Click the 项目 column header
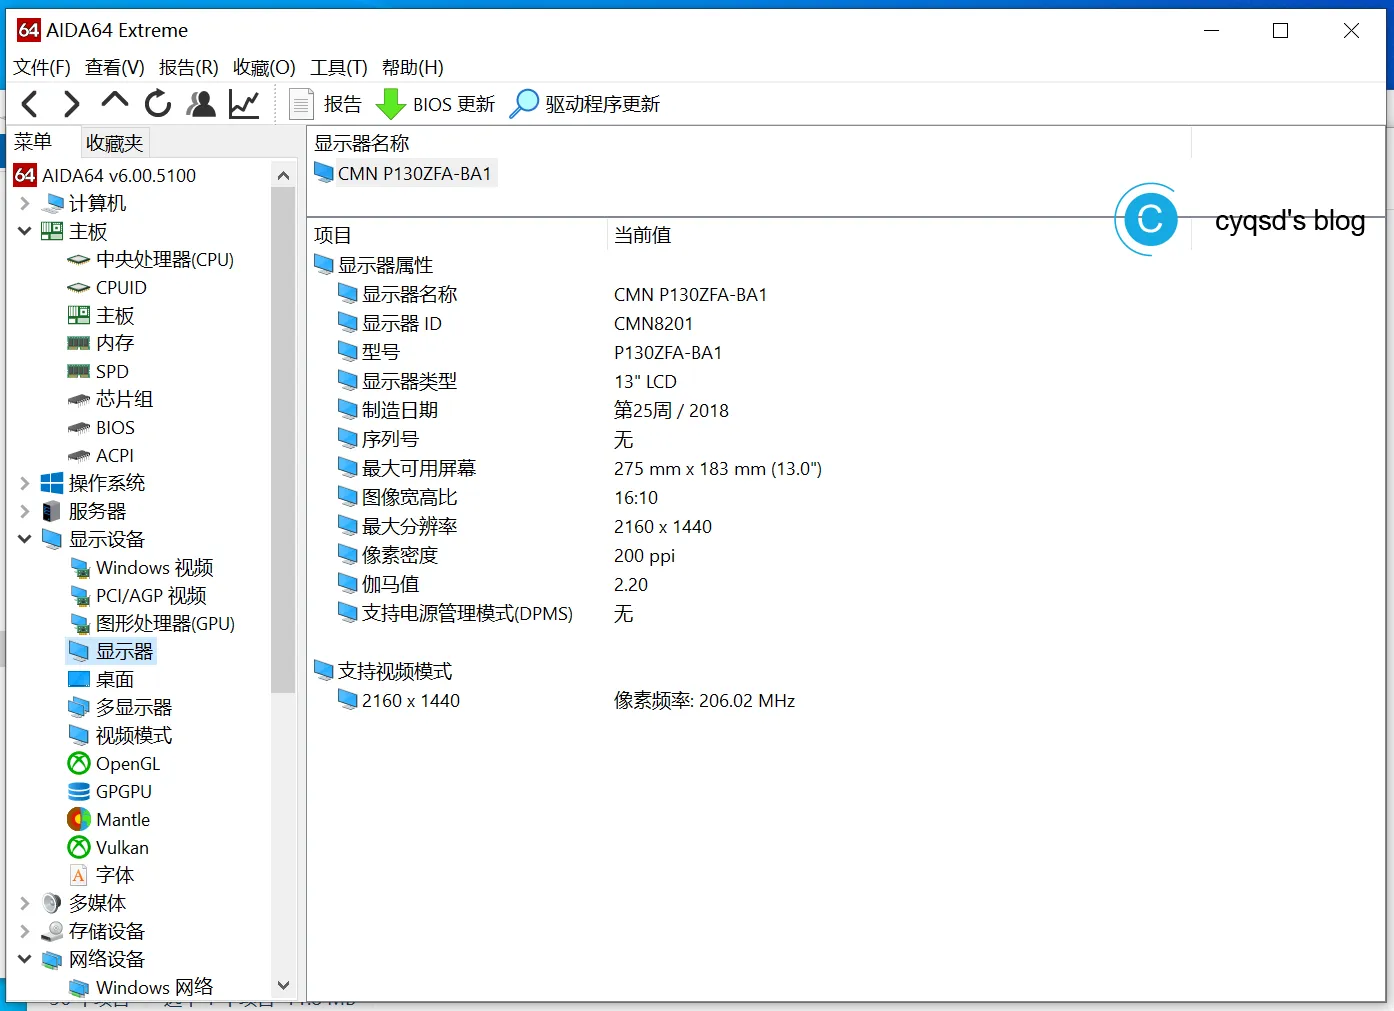The height and width of the screenshot is (1011, 1394). pos(333,235)
